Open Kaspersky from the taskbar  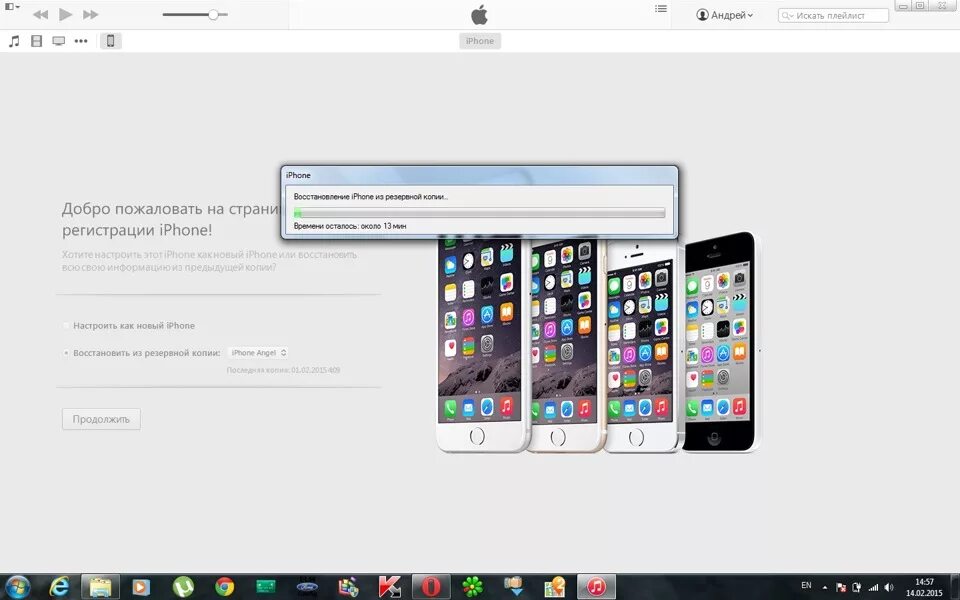(389, 587)
